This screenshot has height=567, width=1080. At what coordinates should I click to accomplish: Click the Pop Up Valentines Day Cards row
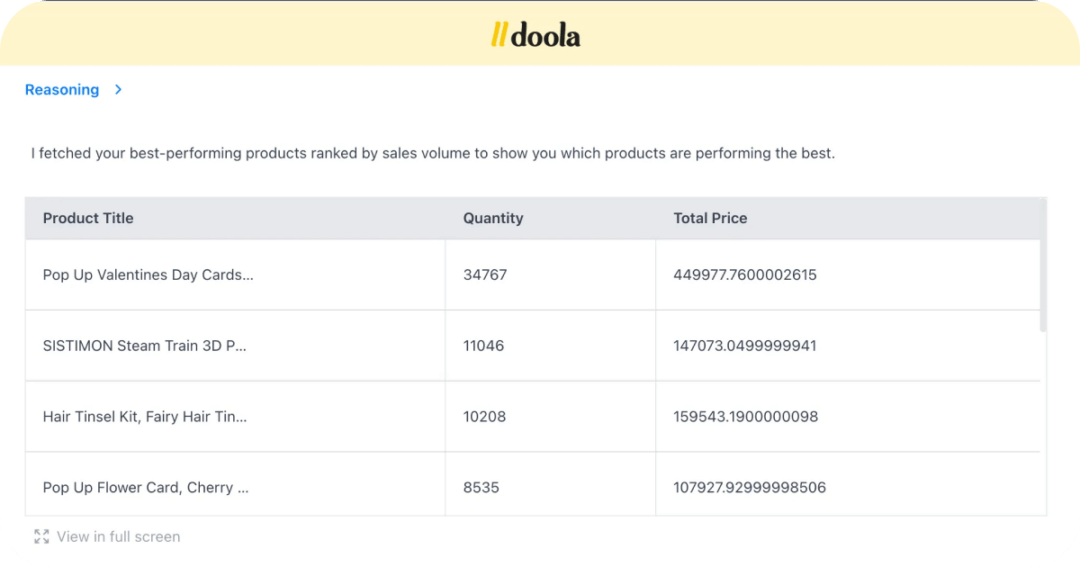tap(148, 275)
